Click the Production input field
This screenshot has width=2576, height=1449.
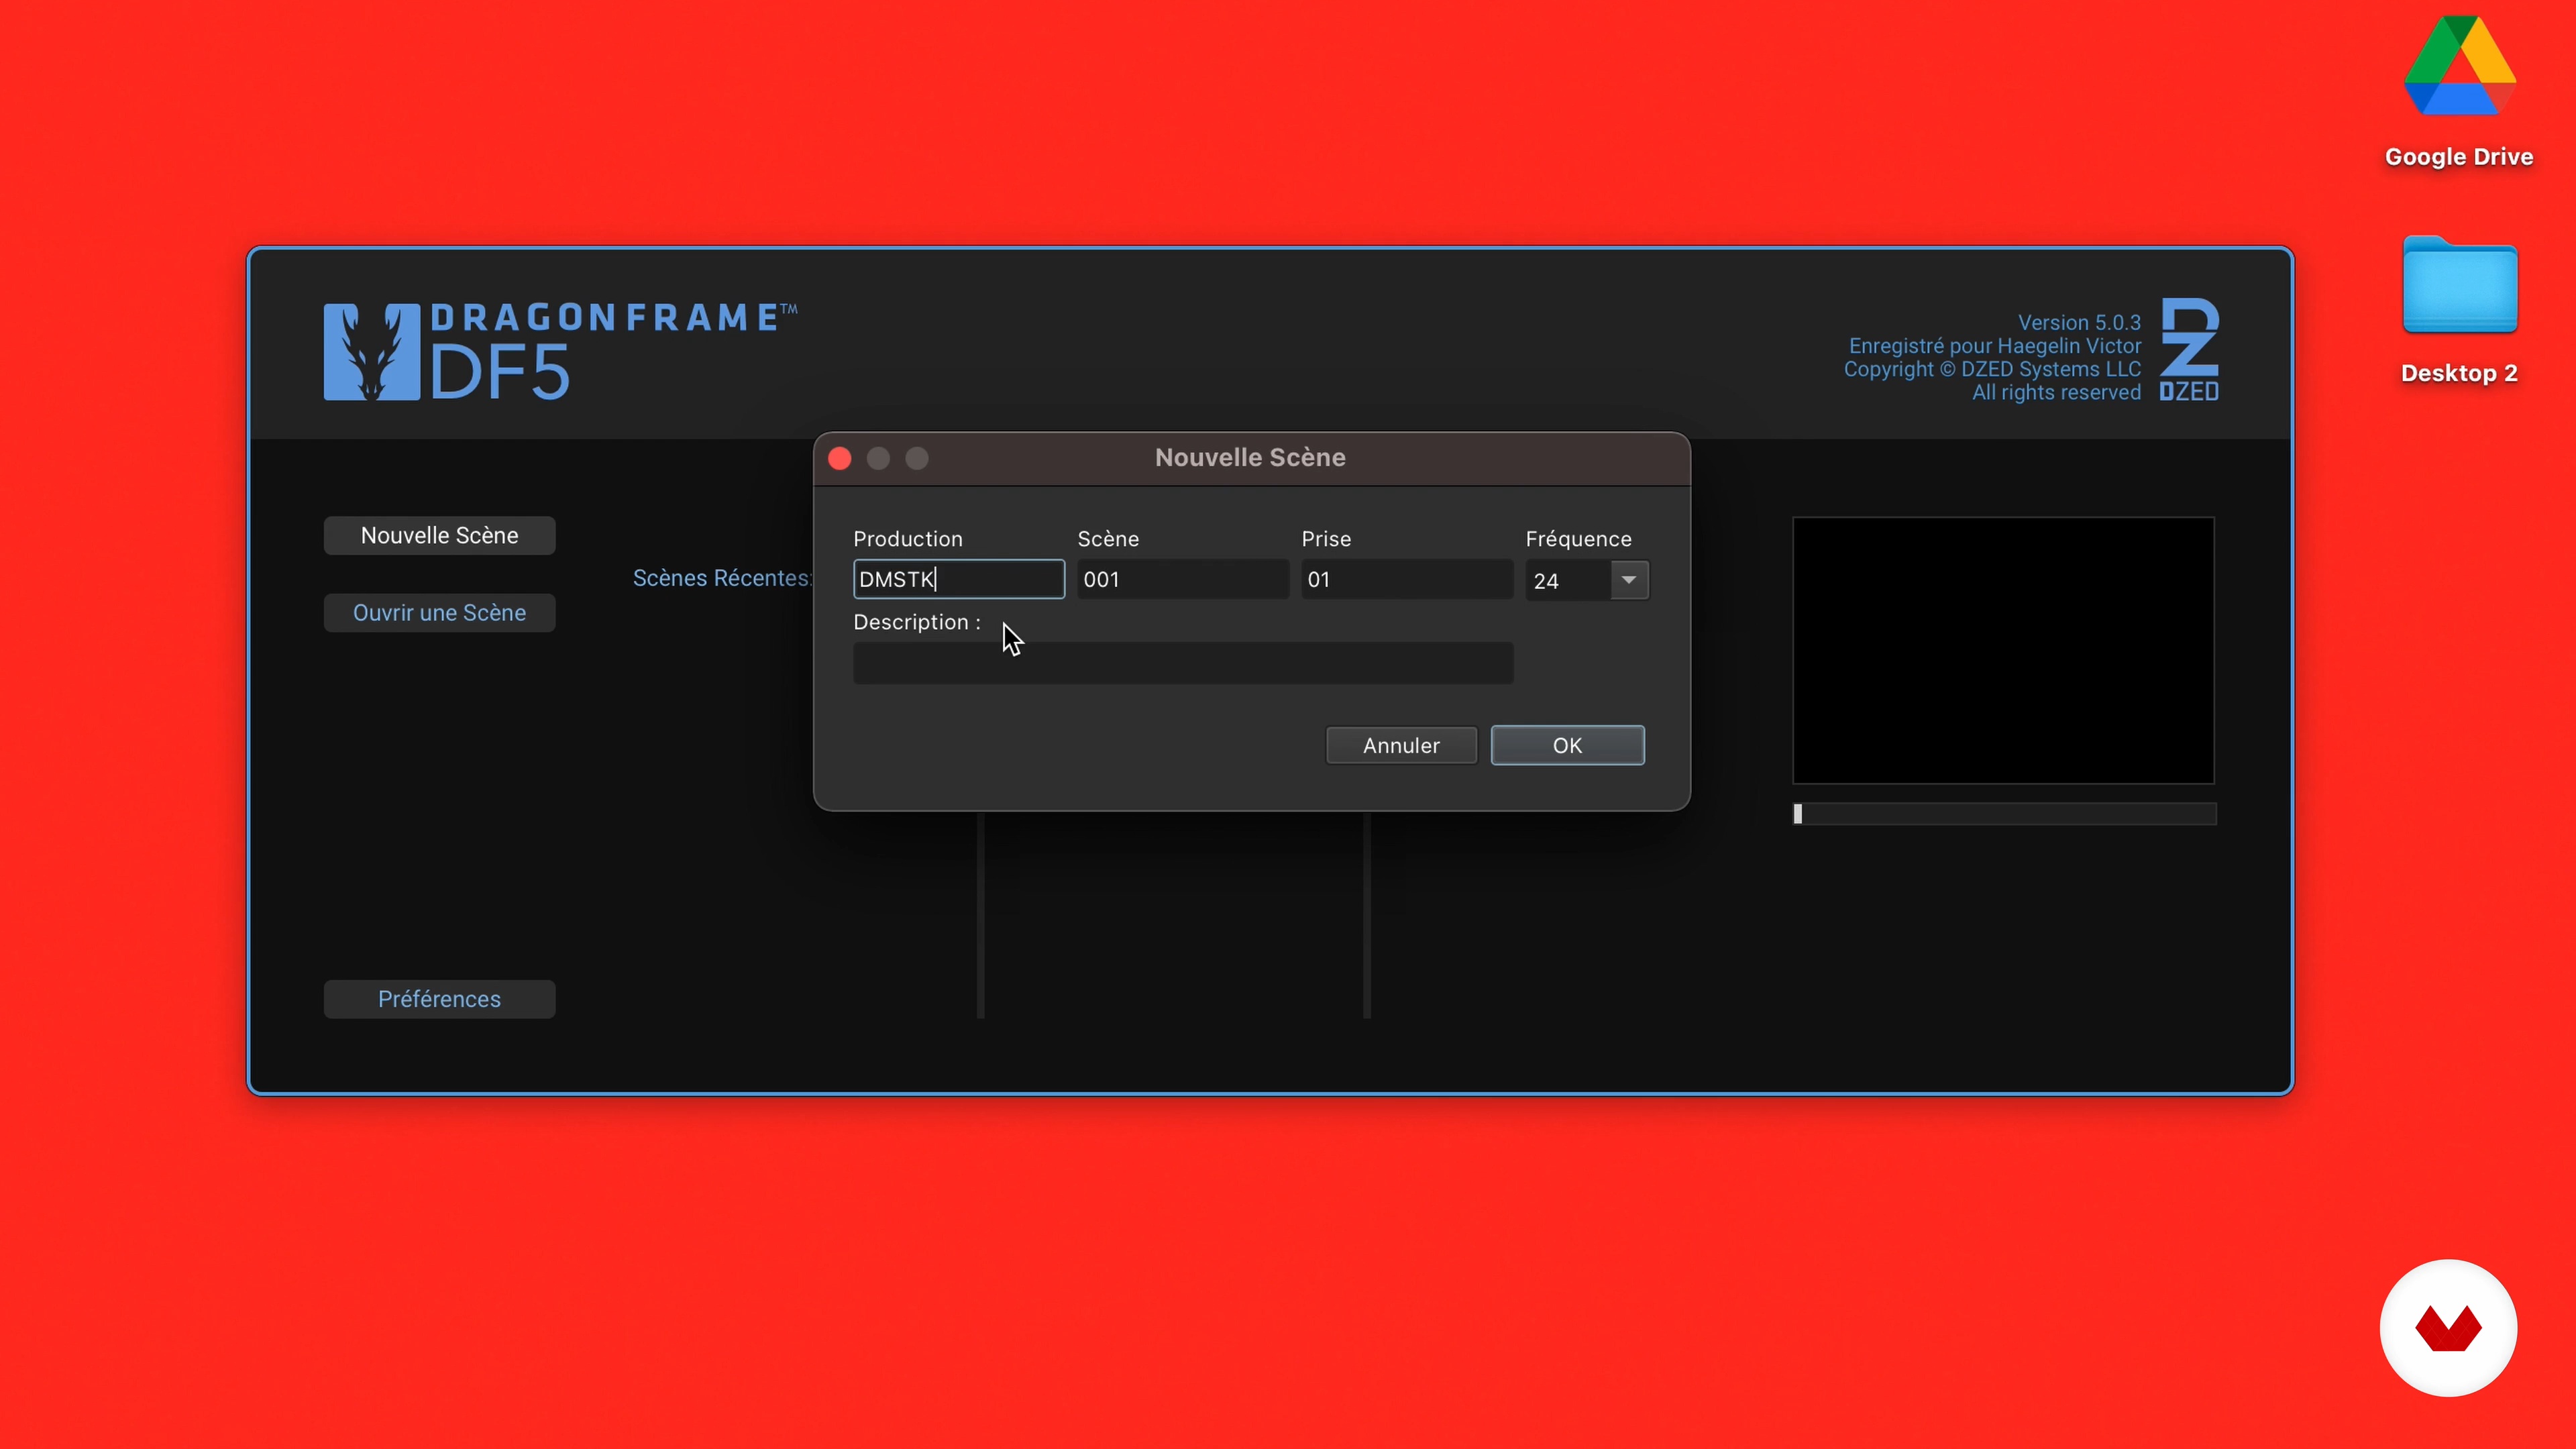point(959,579)
